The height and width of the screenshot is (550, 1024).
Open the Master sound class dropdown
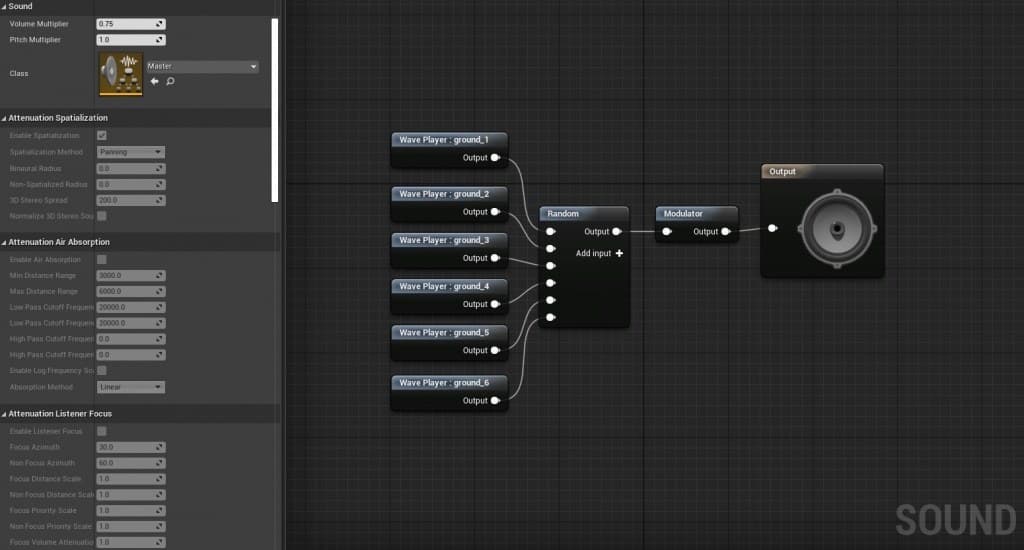point(202,66)
